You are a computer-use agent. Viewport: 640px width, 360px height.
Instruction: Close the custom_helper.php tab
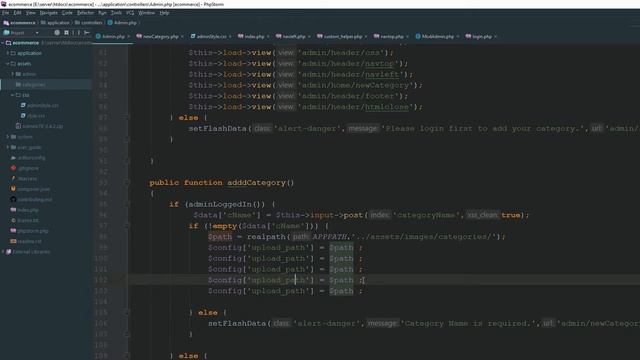(366, 37)
